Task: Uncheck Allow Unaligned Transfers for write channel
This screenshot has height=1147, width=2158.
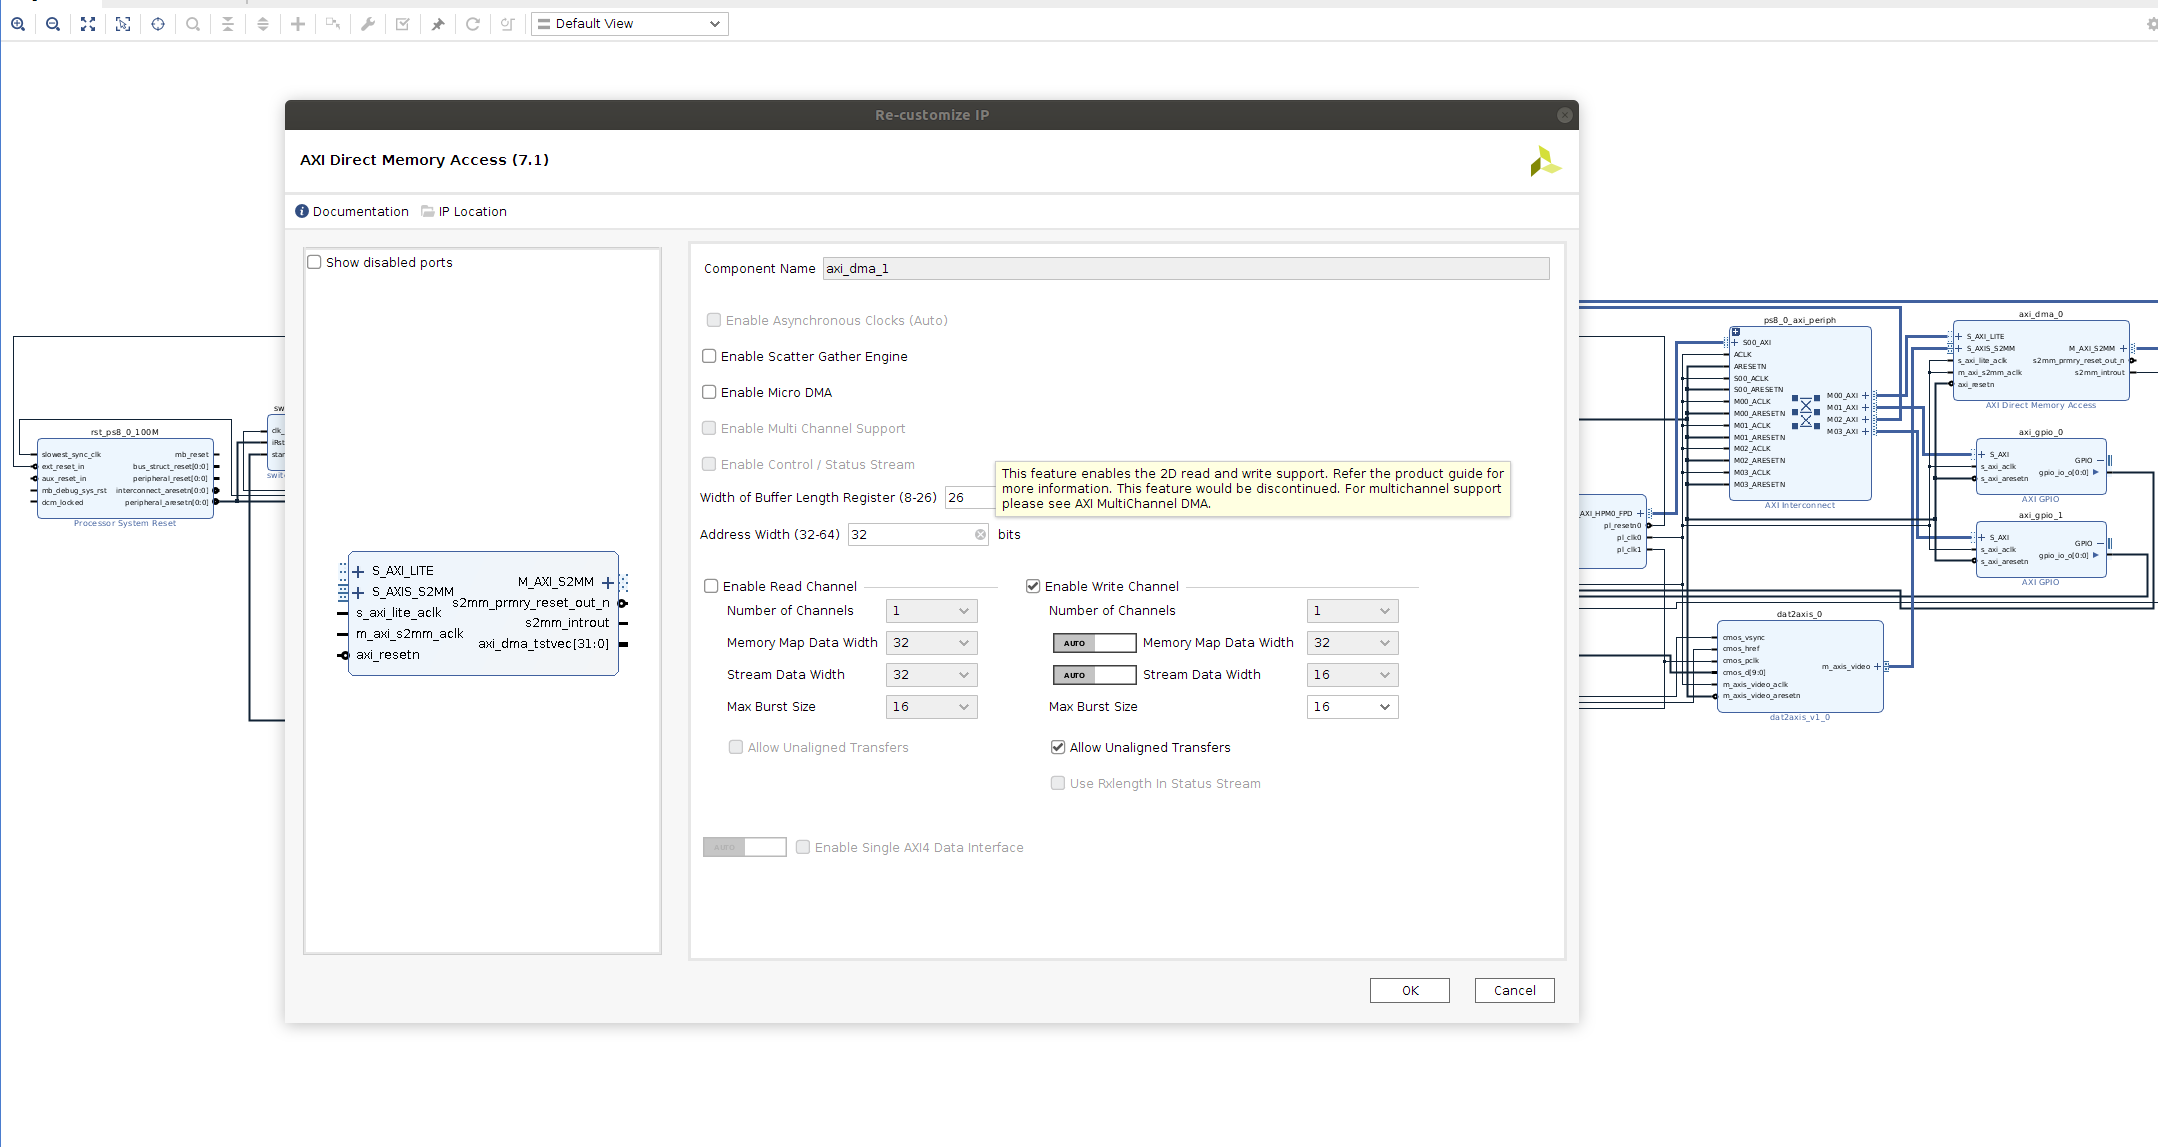Action: [x=1057, y=747]
